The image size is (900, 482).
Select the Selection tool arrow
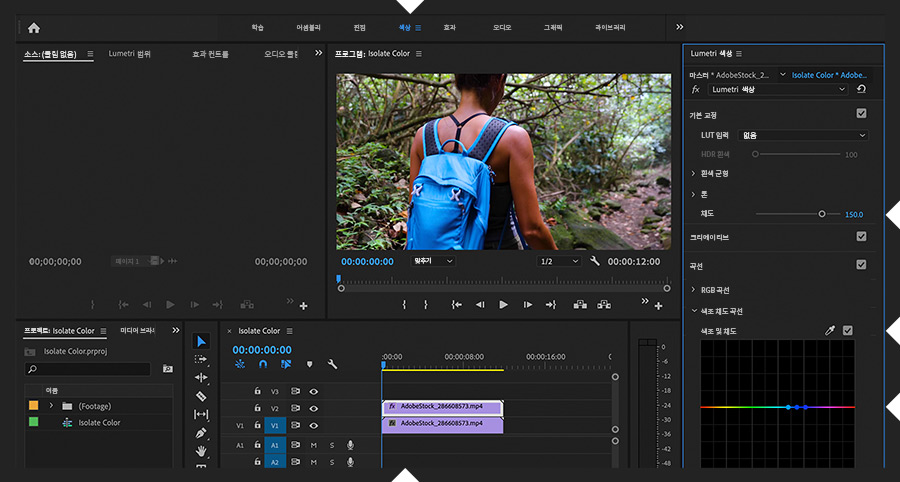[201, 341]
